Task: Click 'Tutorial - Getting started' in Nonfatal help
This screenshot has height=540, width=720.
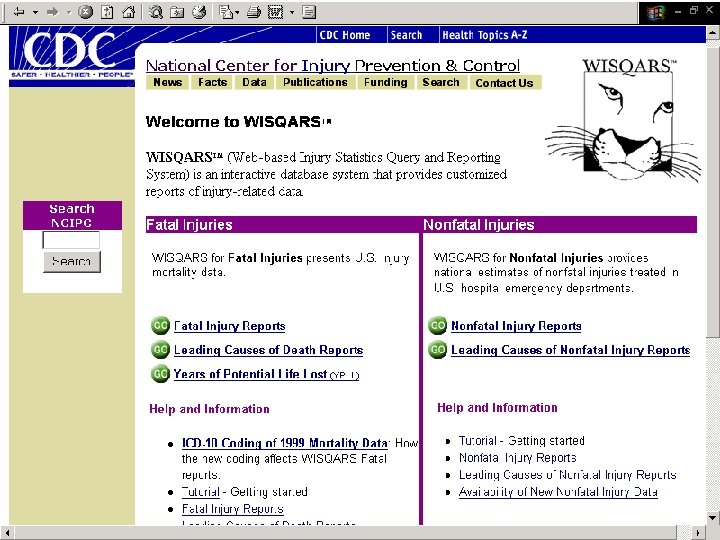Action: tap(522, 441)
